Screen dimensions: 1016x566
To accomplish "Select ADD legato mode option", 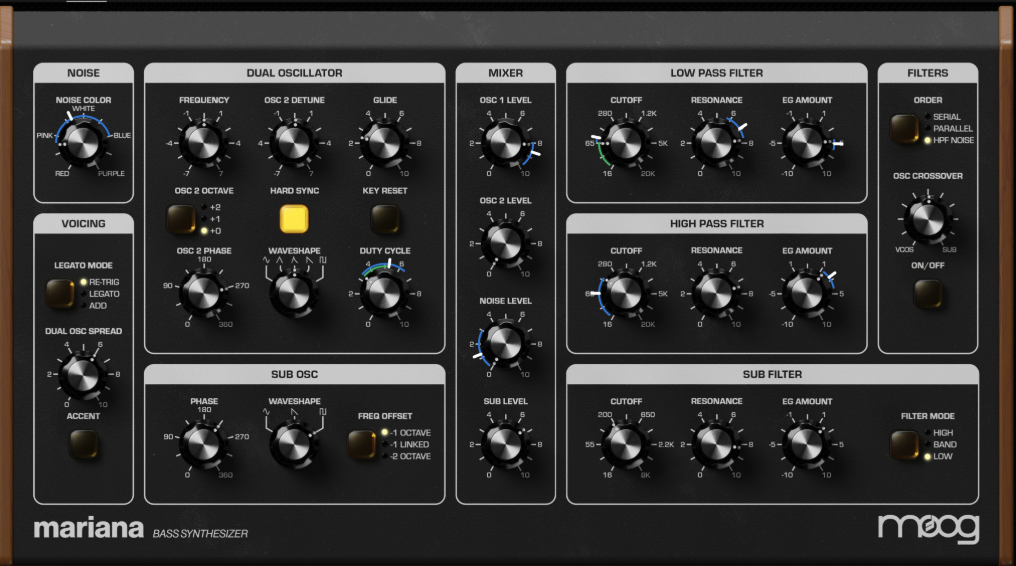I will 93,305.
